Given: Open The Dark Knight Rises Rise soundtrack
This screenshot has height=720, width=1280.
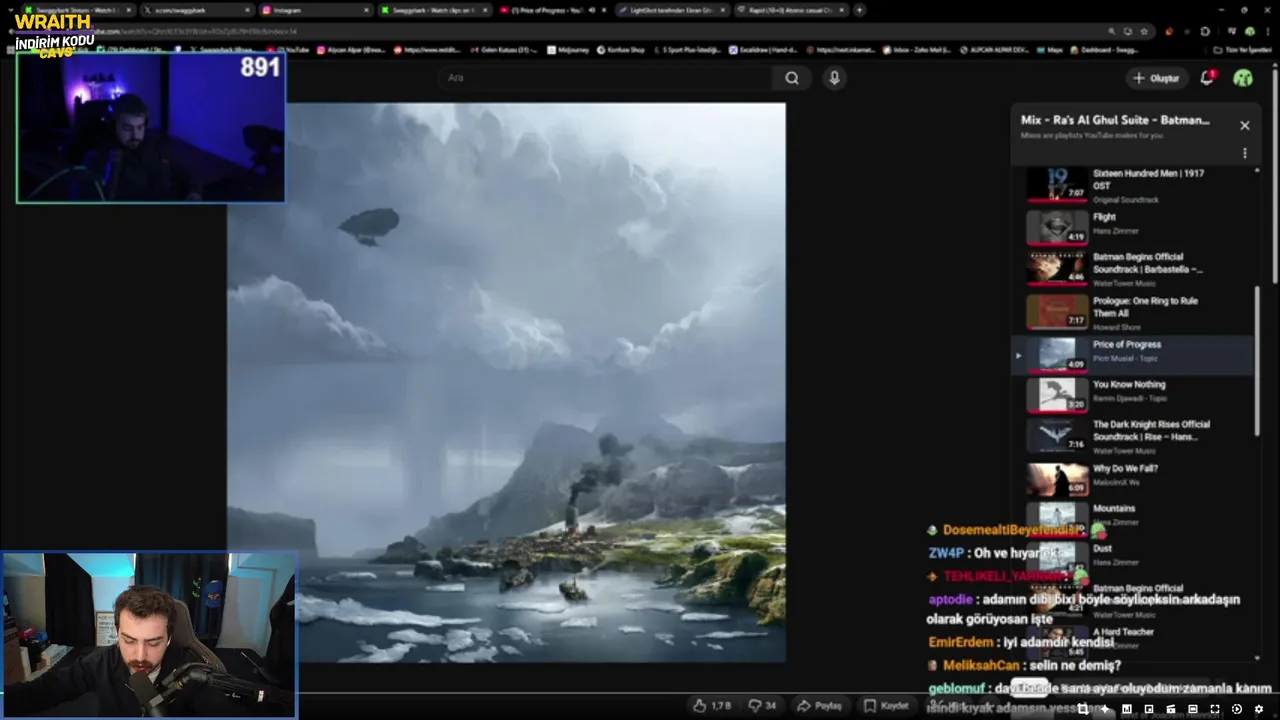Looking at the screenshot, I should click(x=1133, y=436).
